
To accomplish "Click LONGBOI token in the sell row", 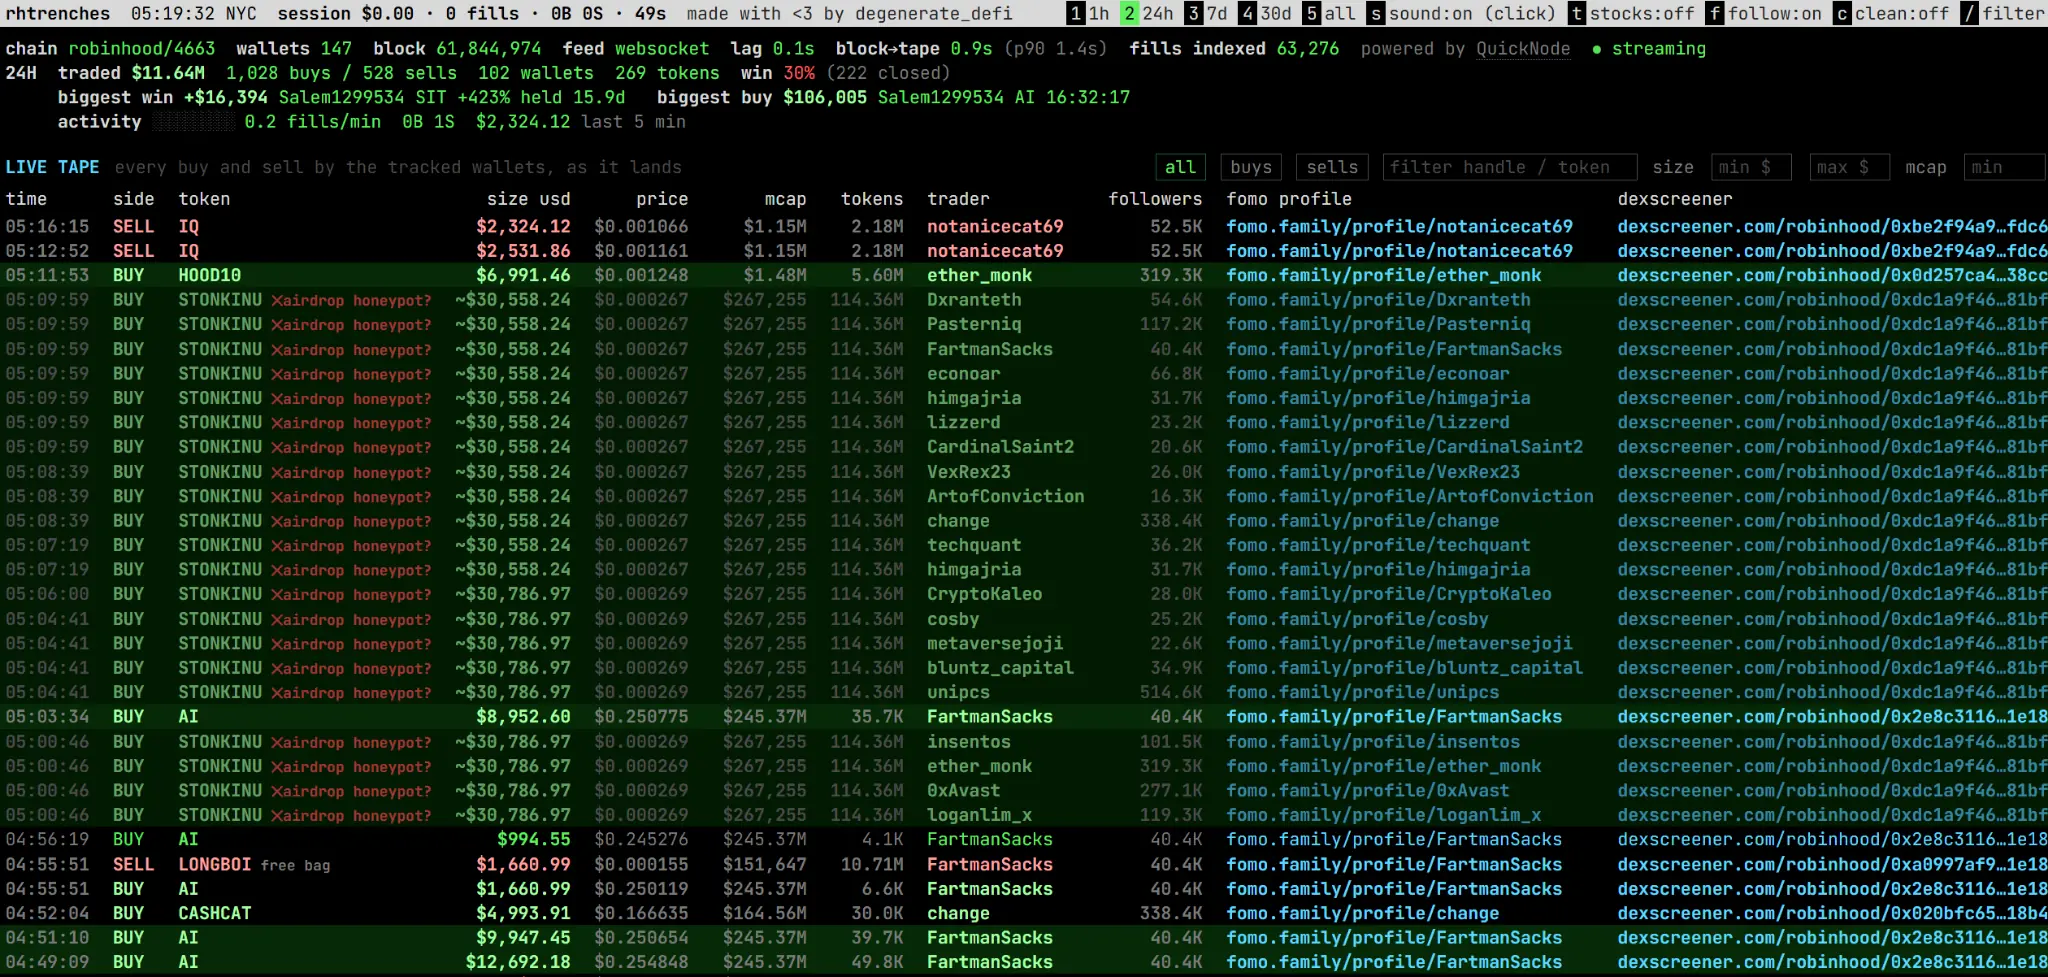I will point(214,864).
